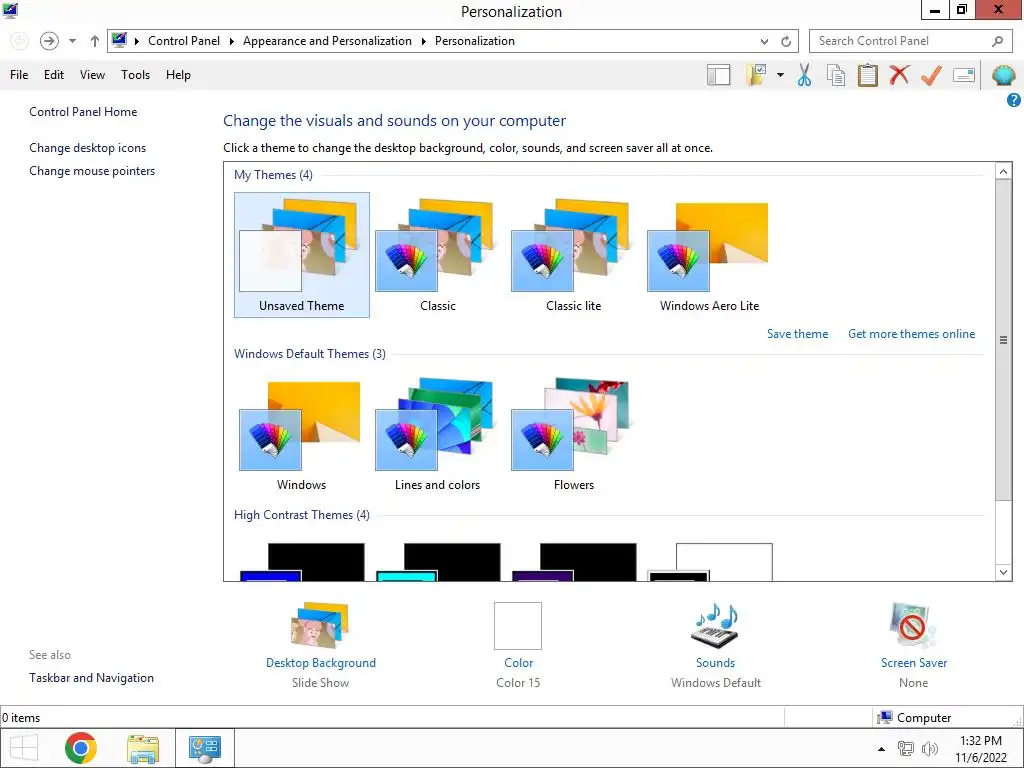Select the Unsaved Theme
This screenshot has height=768, width=1024.
(302, 255)
